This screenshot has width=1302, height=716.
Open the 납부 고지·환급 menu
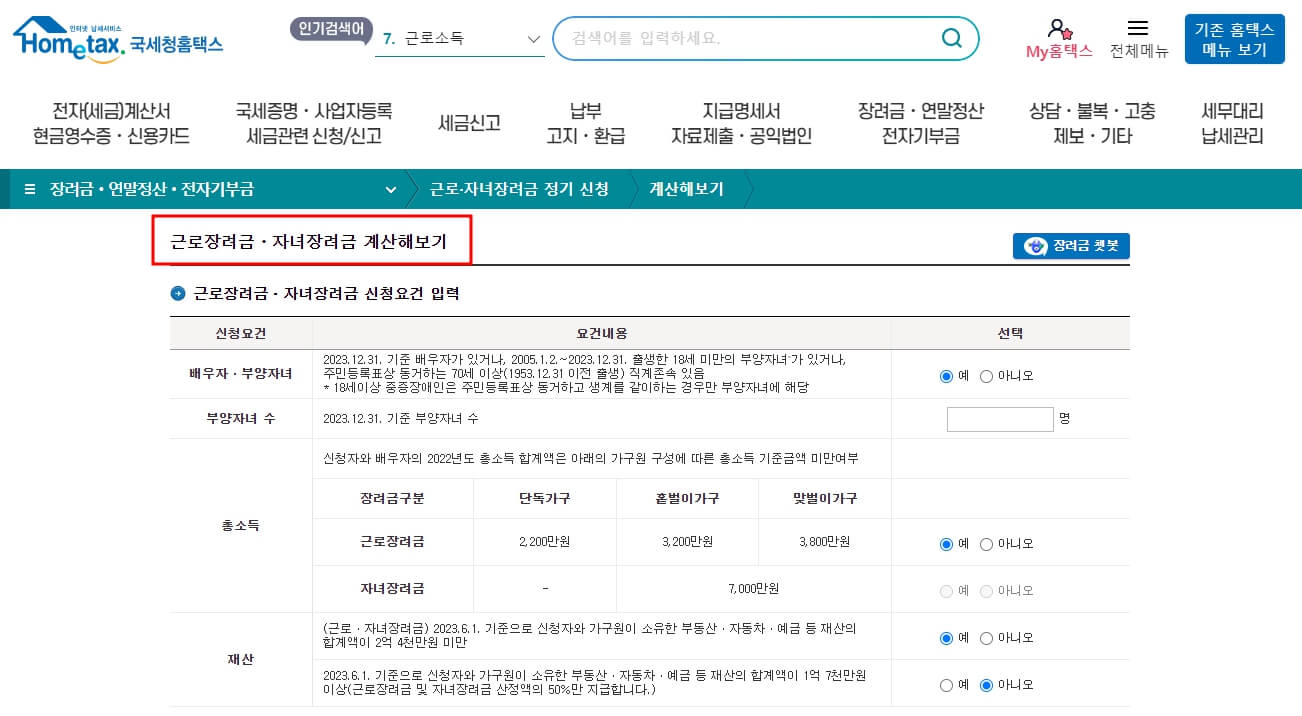point(584,123)
